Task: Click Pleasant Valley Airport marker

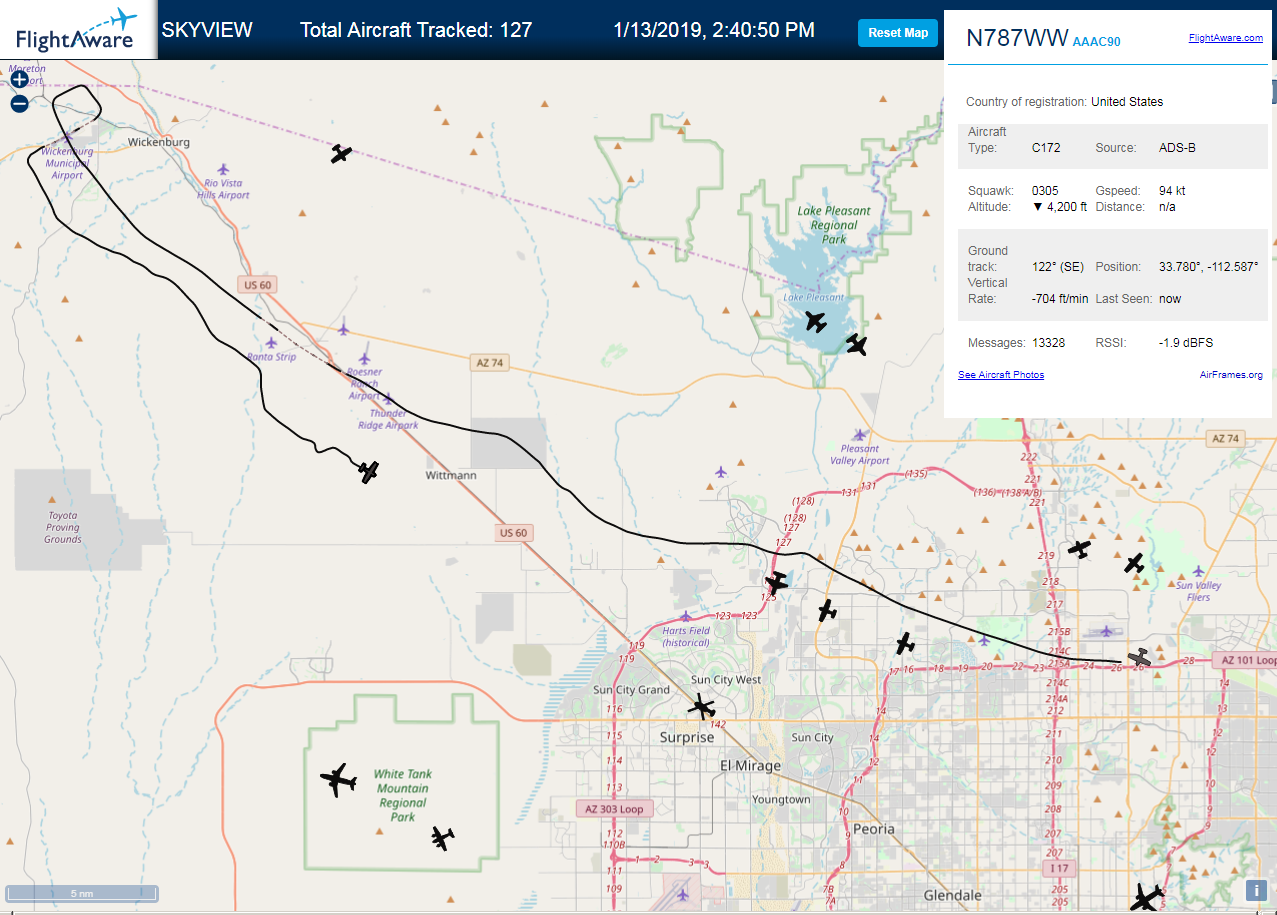Action: 859,435
